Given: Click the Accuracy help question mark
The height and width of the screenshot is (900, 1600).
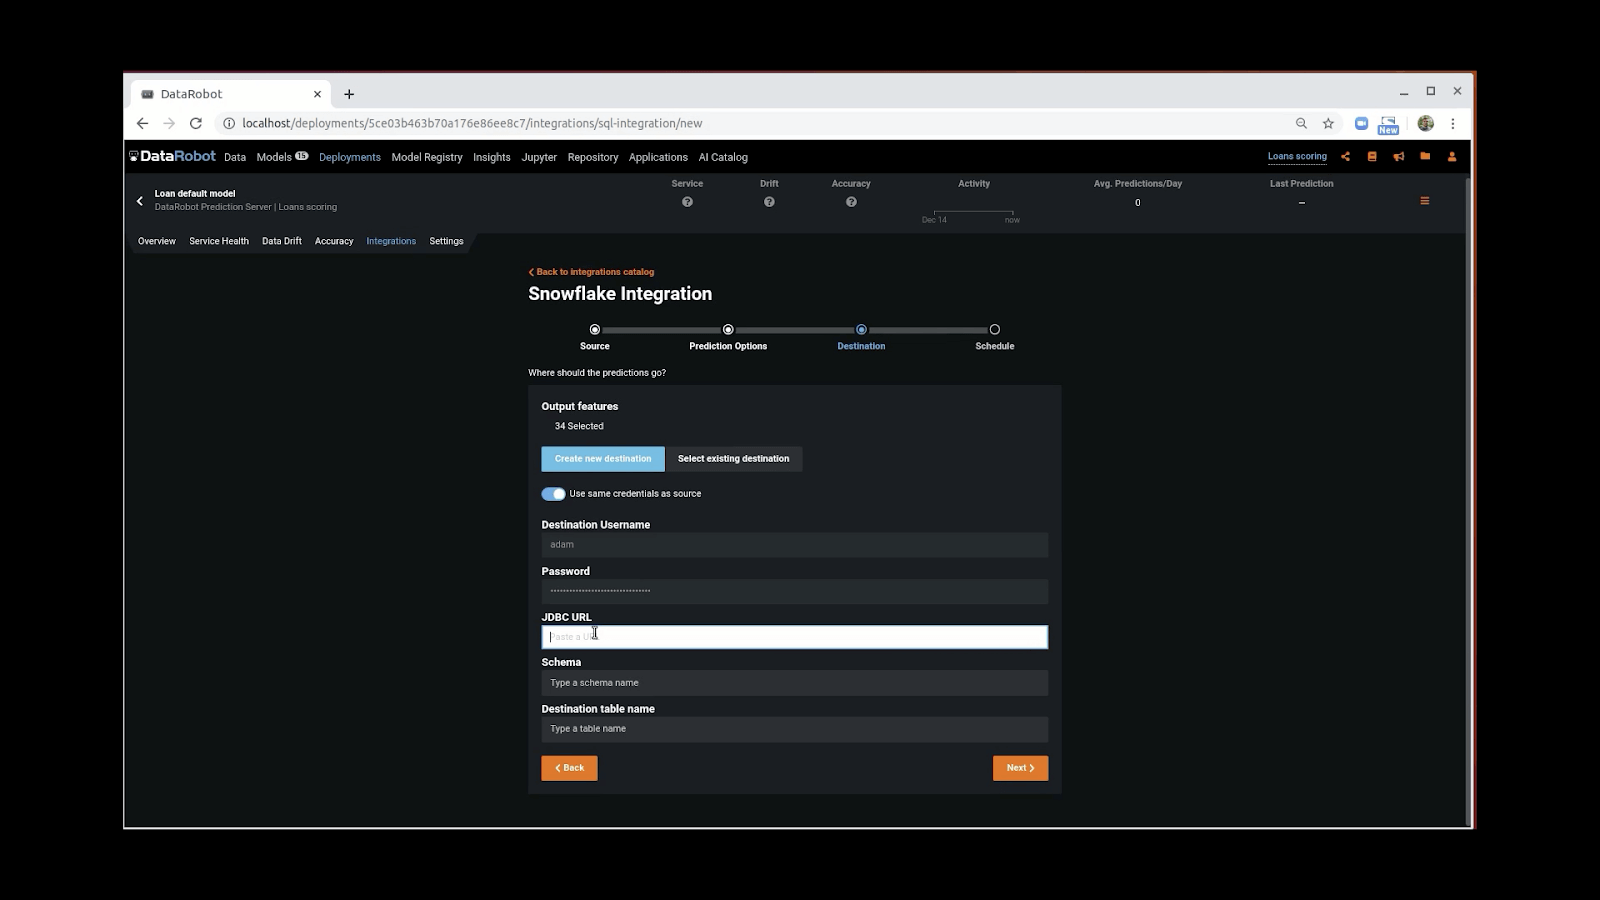Looking at the screenshot, I should click(851, 202).
